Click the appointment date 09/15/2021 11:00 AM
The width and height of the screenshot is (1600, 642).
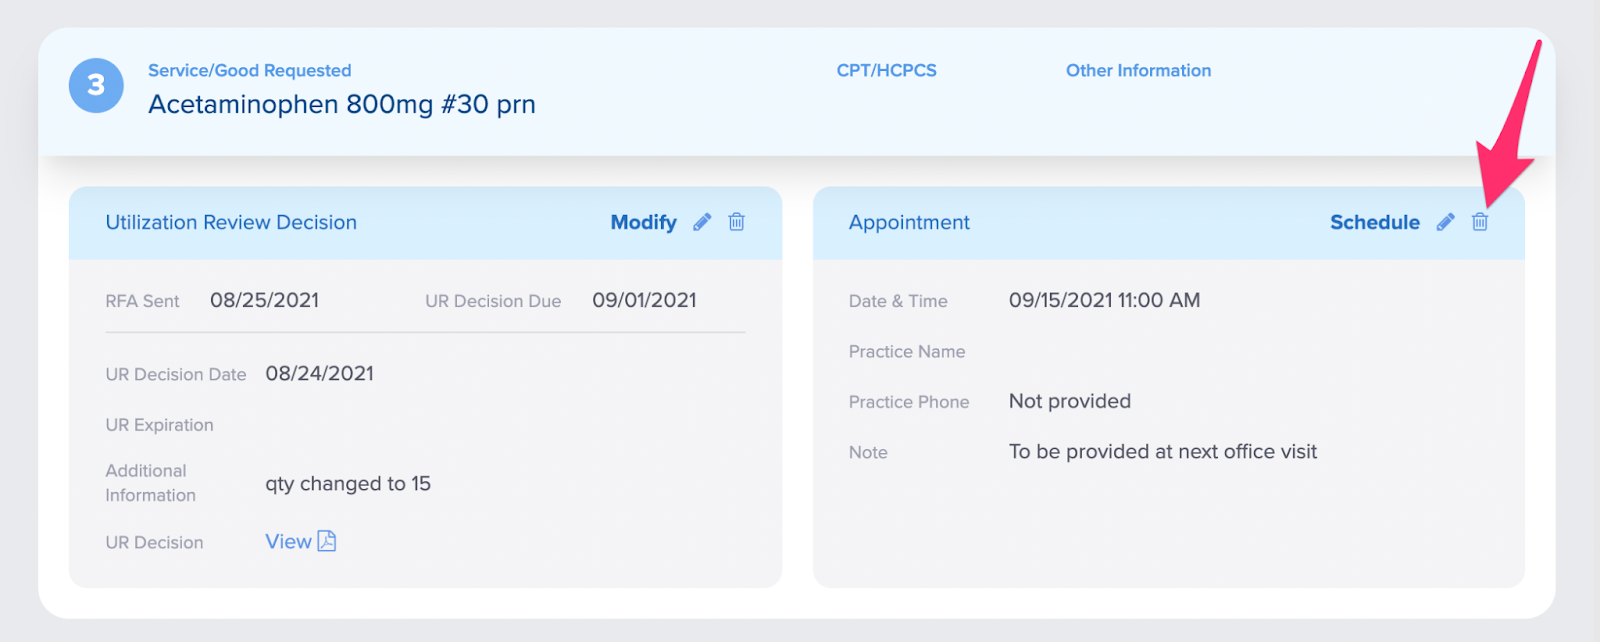coord(1104,300)
